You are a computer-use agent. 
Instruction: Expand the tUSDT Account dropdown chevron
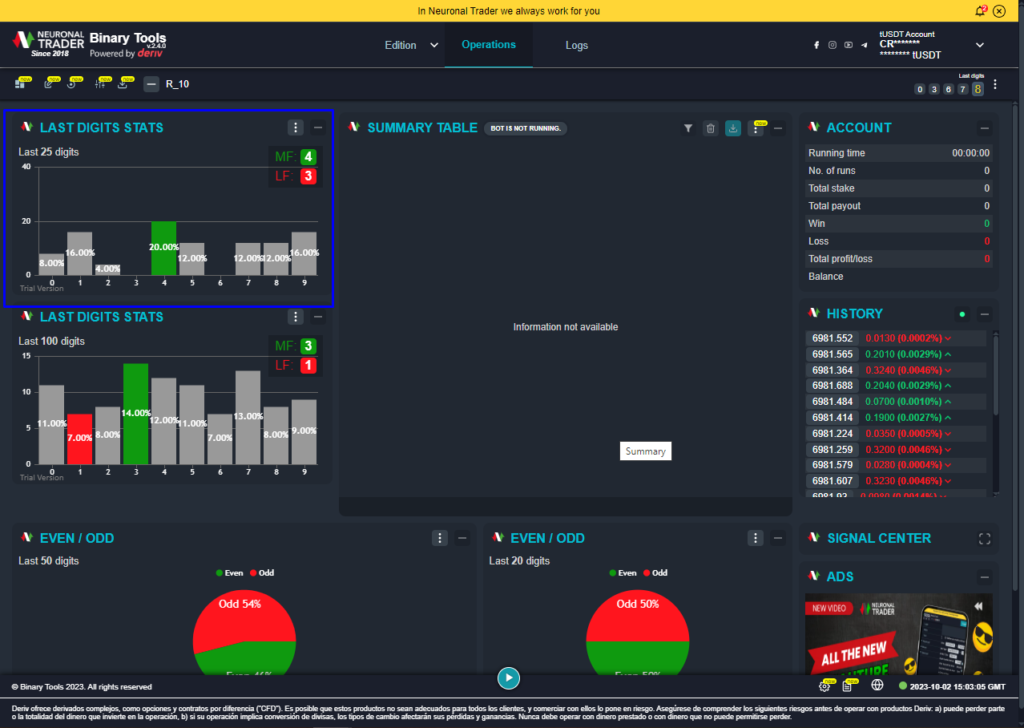pyautogui.click(x=980, y=45)
